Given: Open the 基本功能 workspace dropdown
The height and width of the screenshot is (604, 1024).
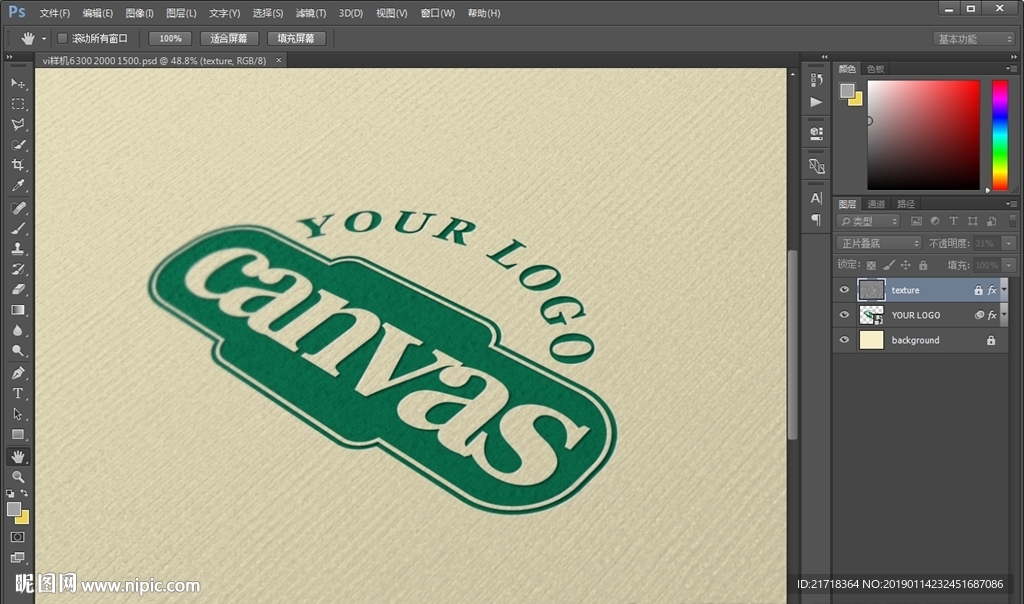Looking at the screenshot, I should (x=974, y=39).
